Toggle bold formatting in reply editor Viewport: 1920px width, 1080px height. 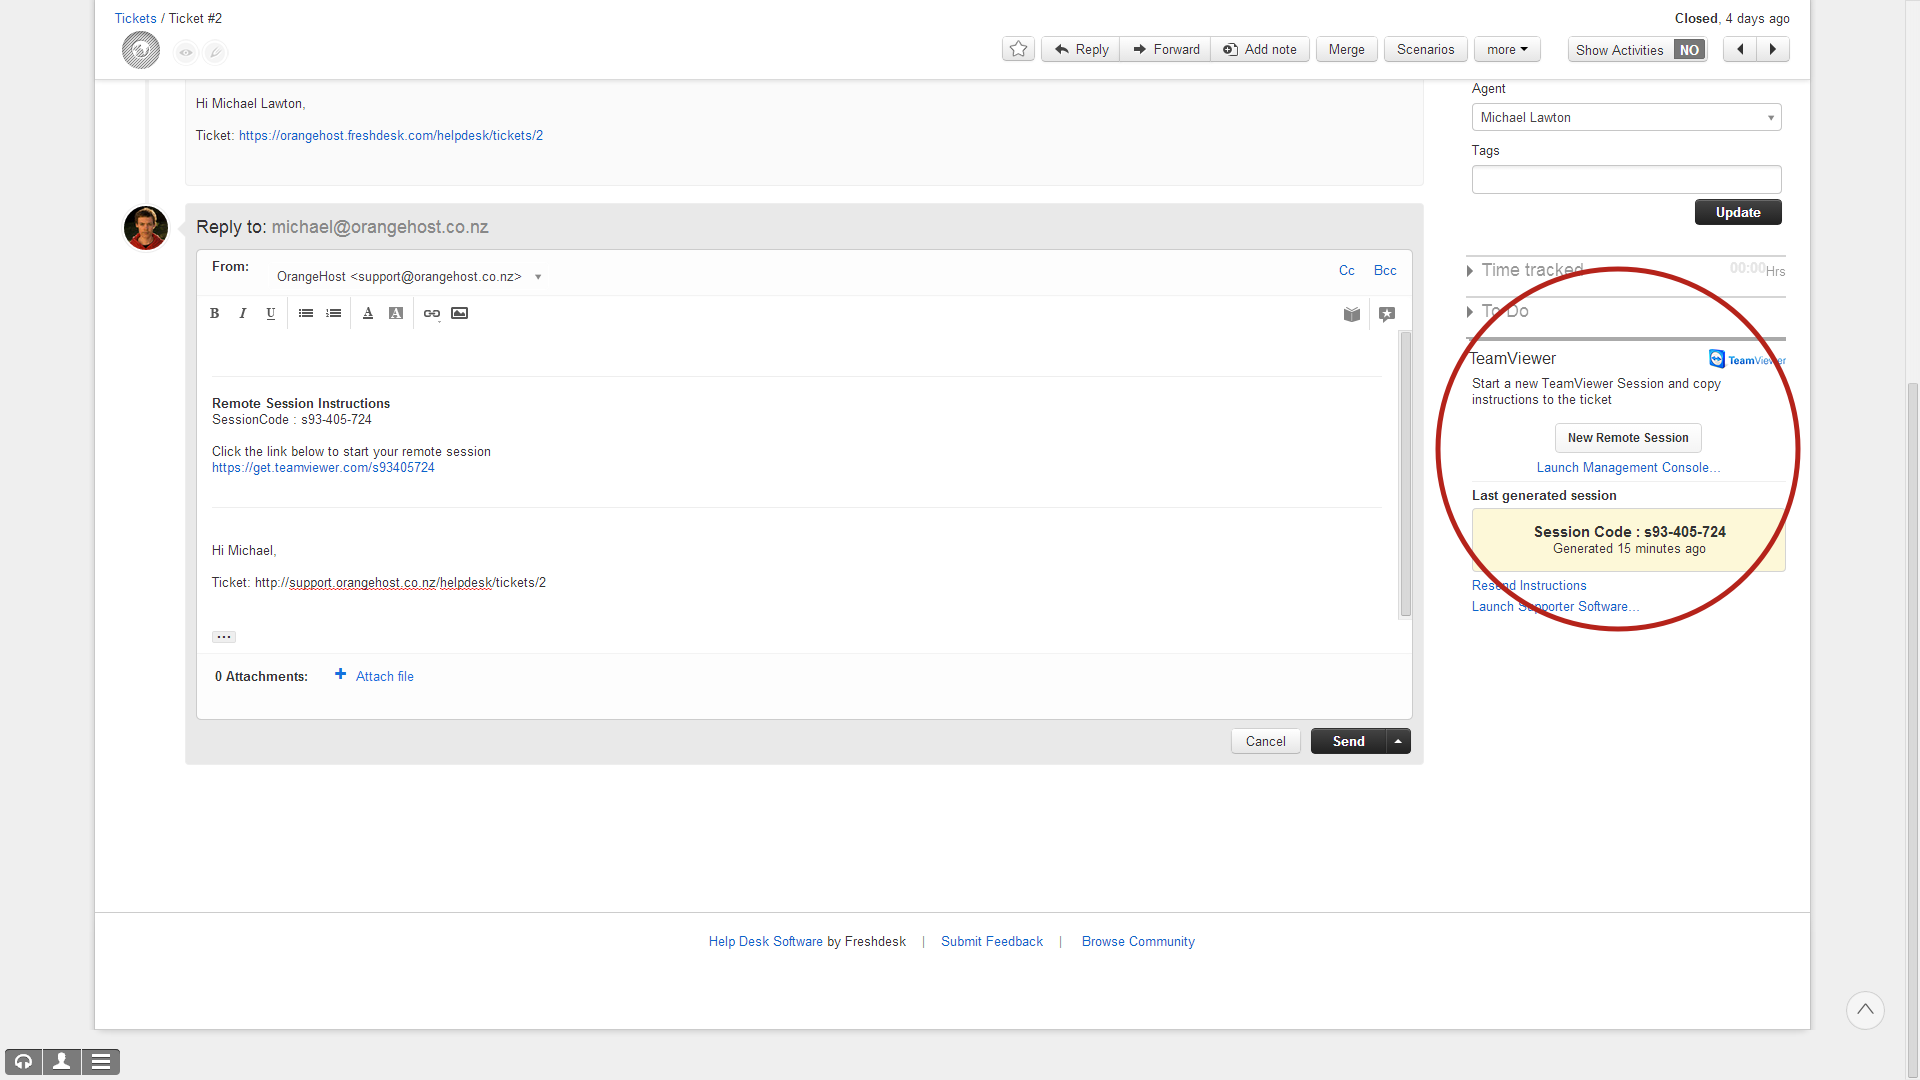214,314
